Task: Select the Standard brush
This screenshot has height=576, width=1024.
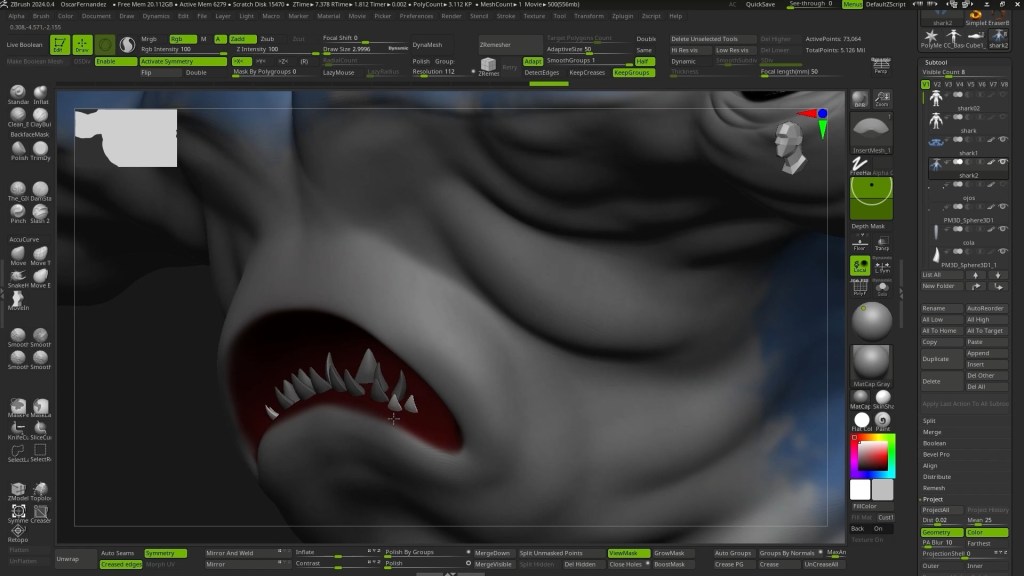Action: [18, 94]
